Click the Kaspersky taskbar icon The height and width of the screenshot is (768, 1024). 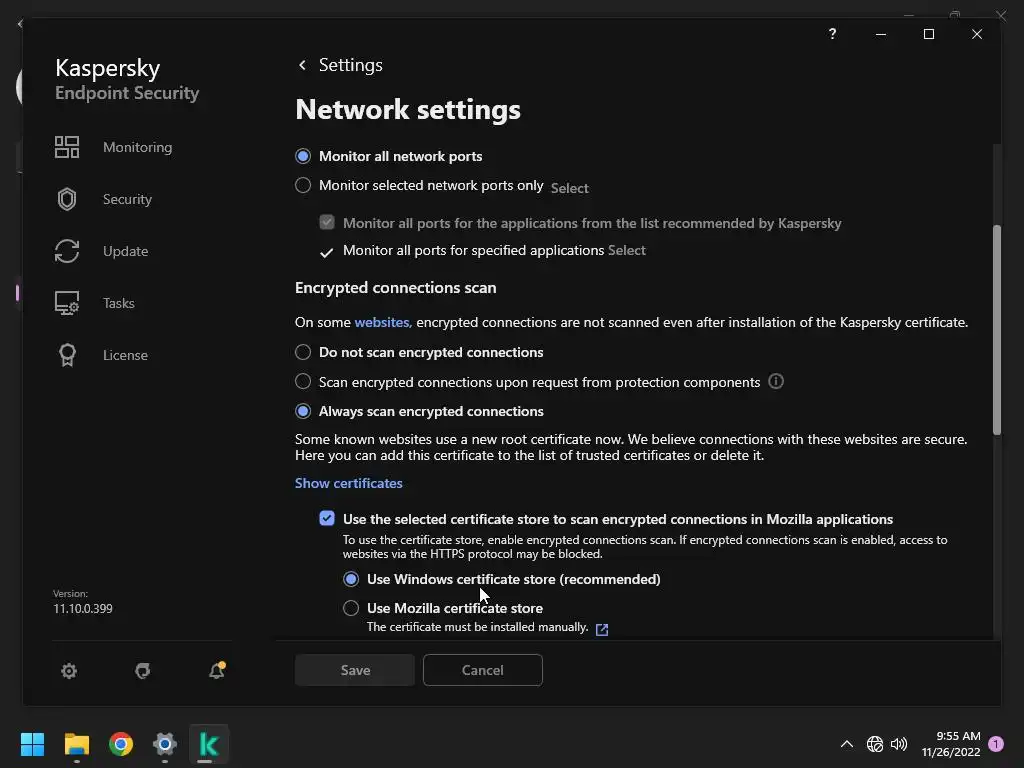[208, 744]
